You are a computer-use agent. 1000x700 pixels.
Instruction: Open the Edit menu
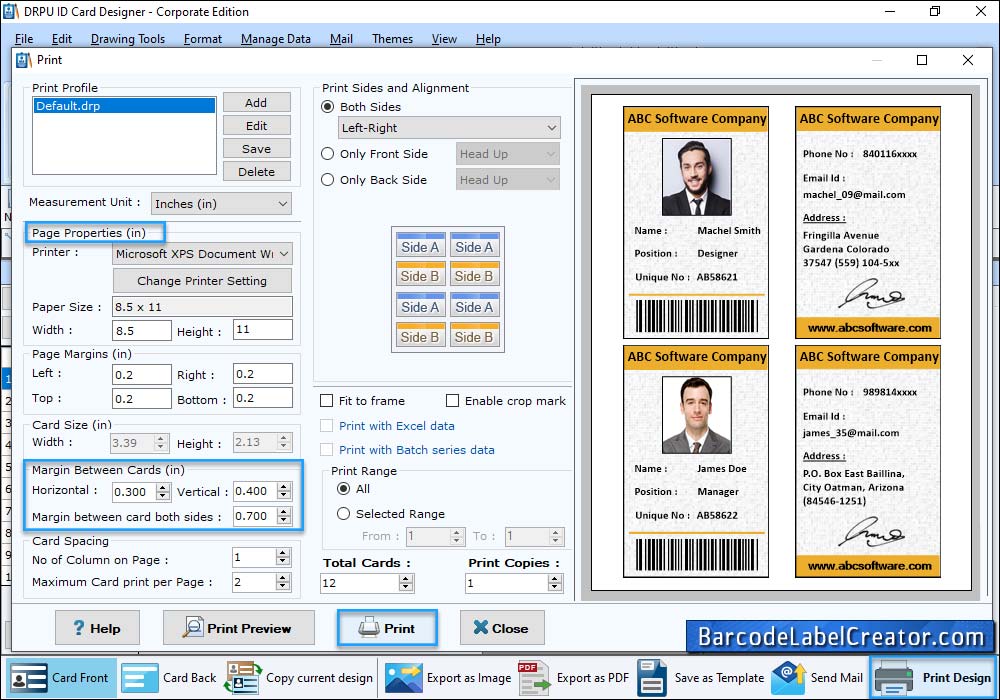pyautogui.click(x=61, y=39)
